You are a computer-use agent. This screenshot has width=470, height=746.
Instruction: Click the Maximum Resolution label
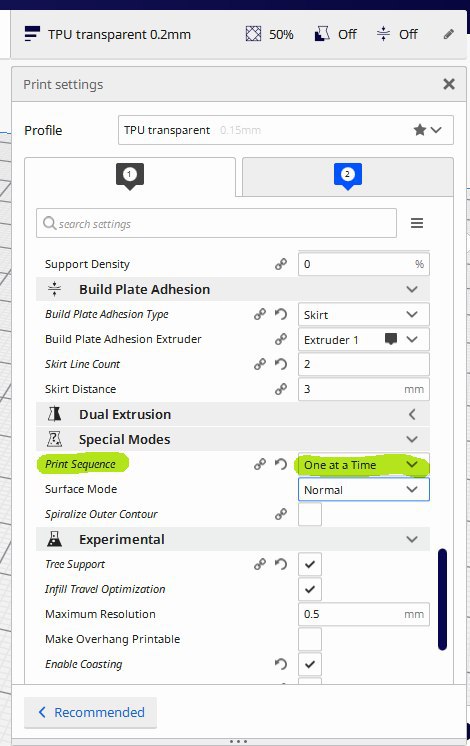point(100,614)
